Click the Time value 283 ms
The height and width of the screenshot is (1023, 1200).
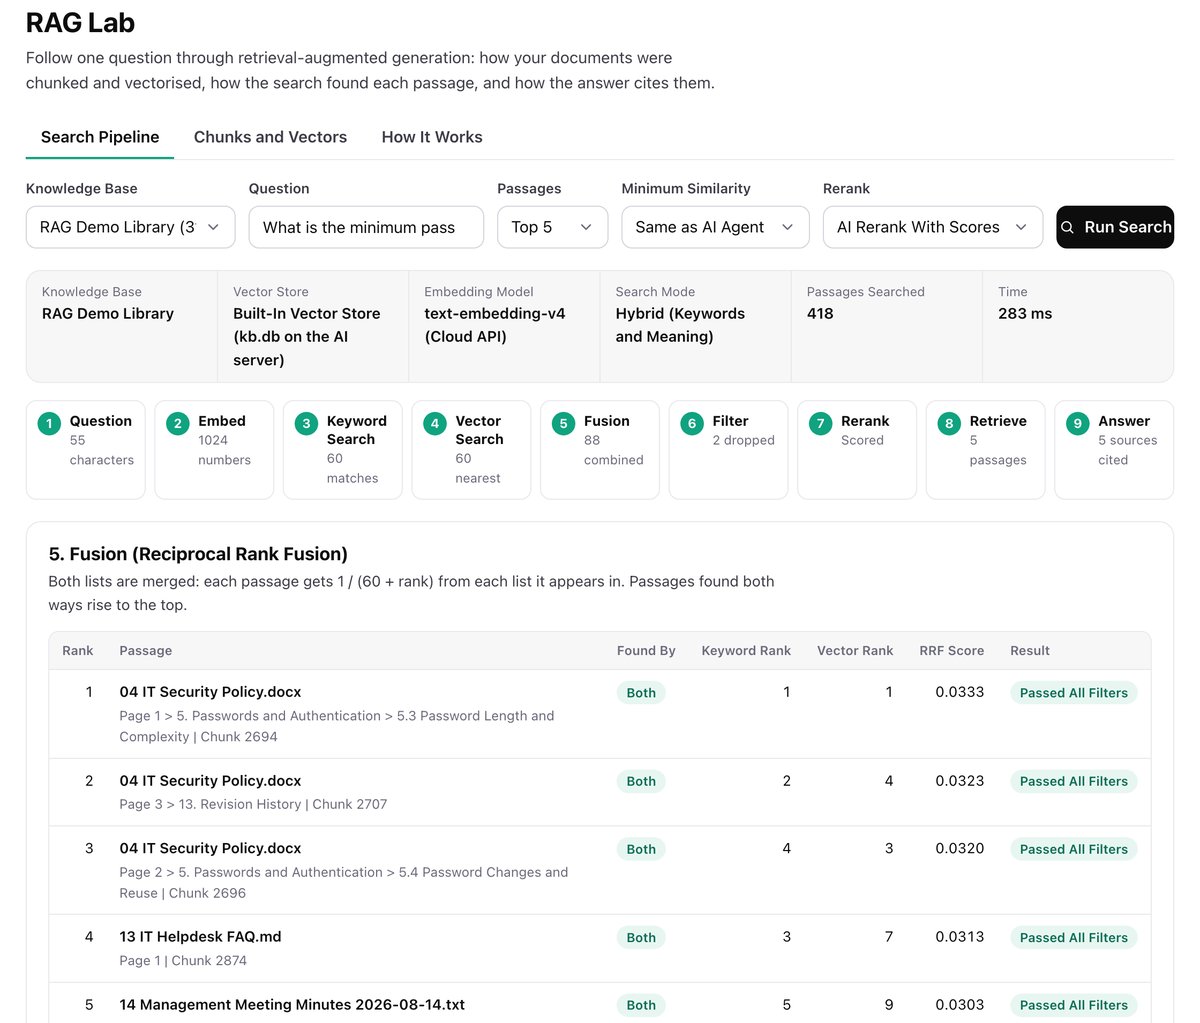[1025, 313]
